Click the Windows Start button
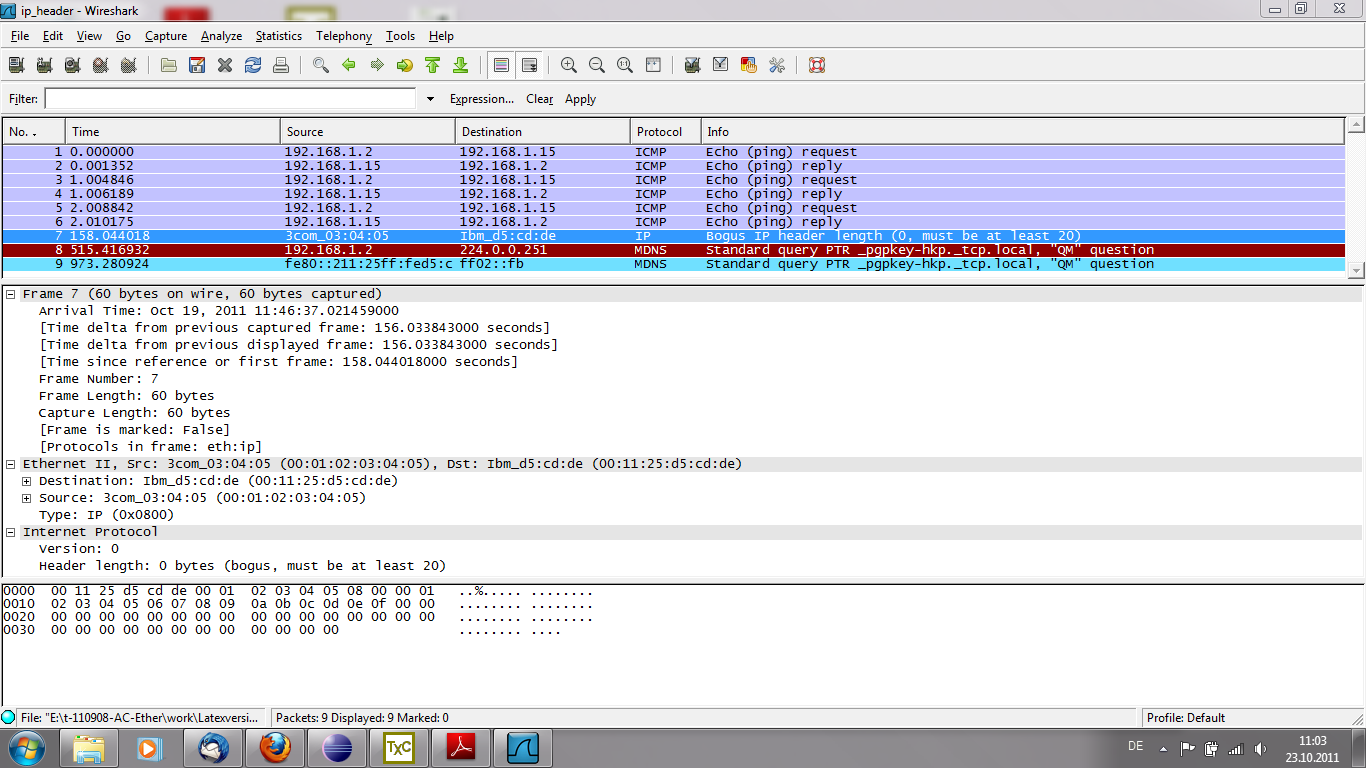Image resolution: width=1366 pixels, height=768 pixels. coord(26,748)
